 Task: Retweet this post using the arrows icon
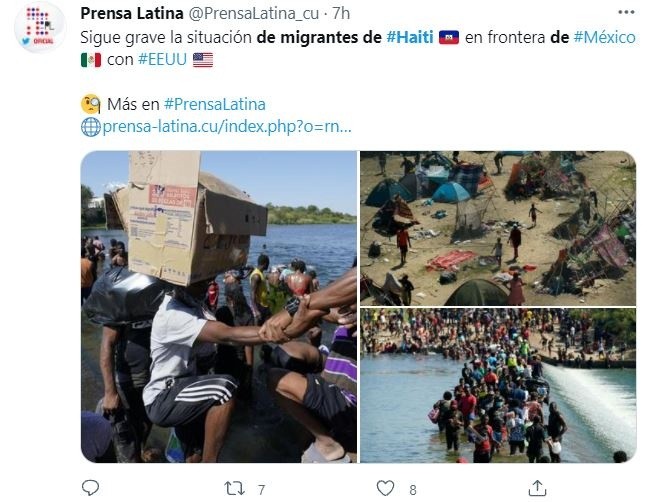234,488
